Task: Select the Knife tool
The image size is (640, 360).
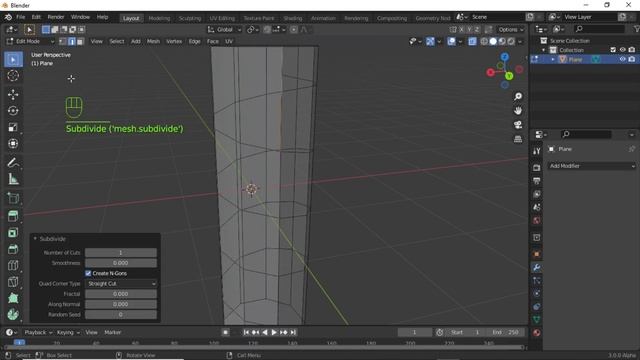Action: click(x=13, y=282)
